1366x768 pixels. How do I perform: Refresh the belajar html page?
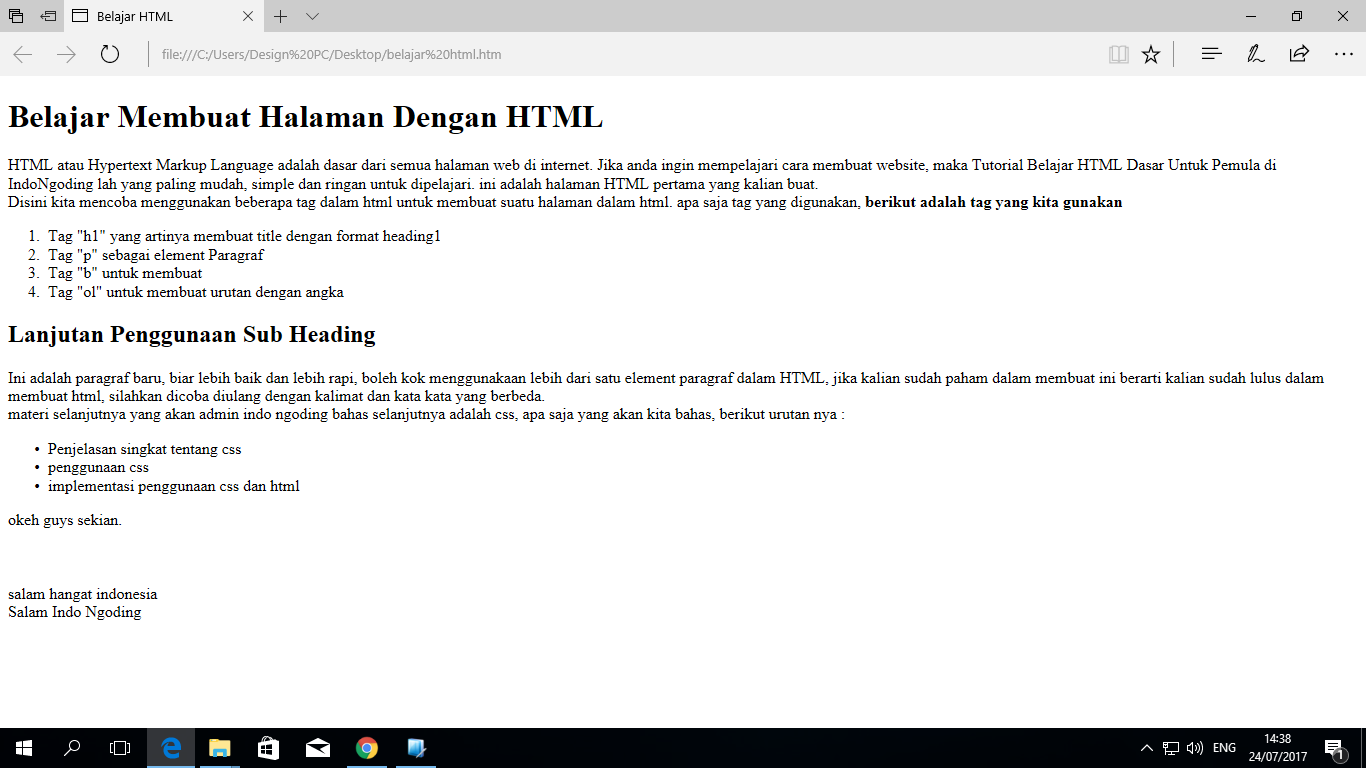(x=110, y=54)
